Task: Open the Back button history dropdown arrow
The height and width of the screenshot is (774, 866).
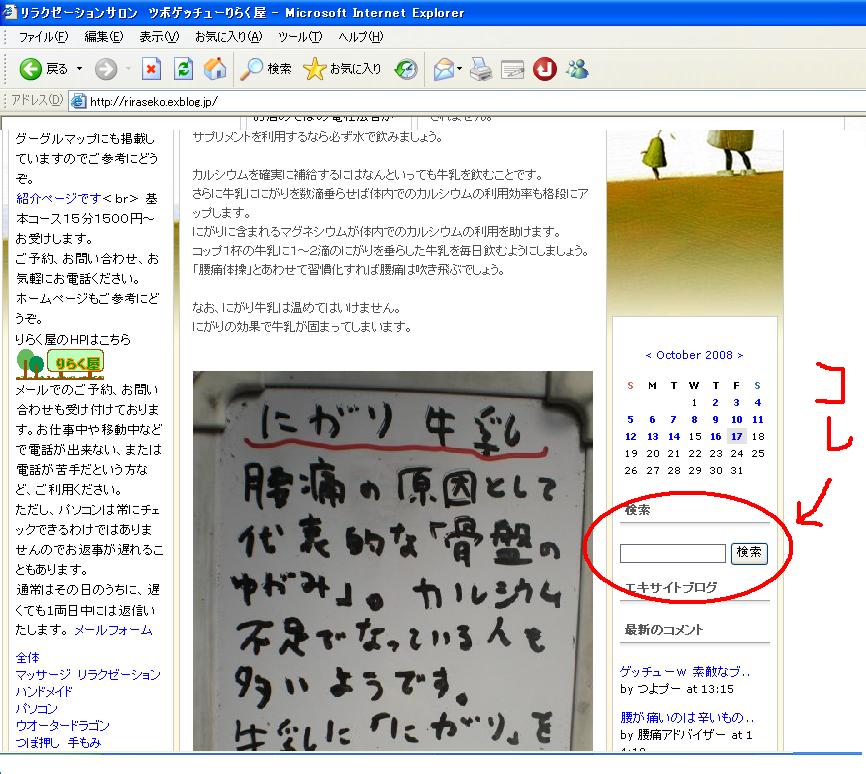Action: tap(79, 69)
